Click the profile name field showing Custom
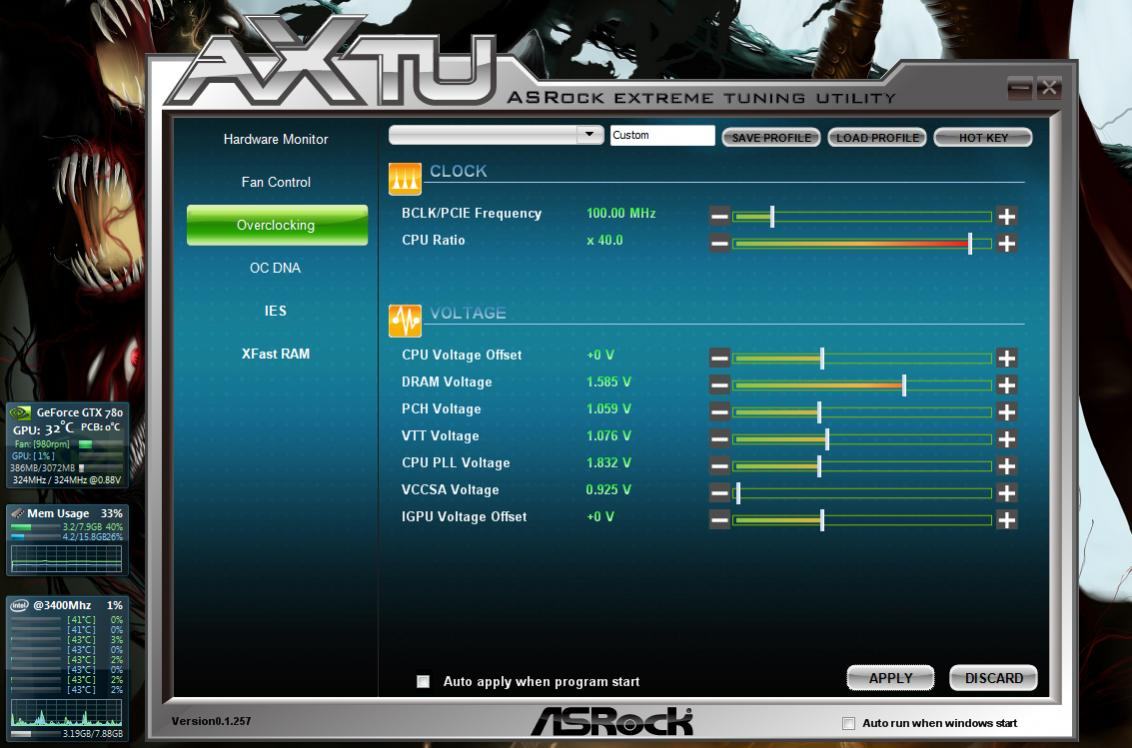The width and height of the screenshot is (1132, 748). (x=662, y=135)
